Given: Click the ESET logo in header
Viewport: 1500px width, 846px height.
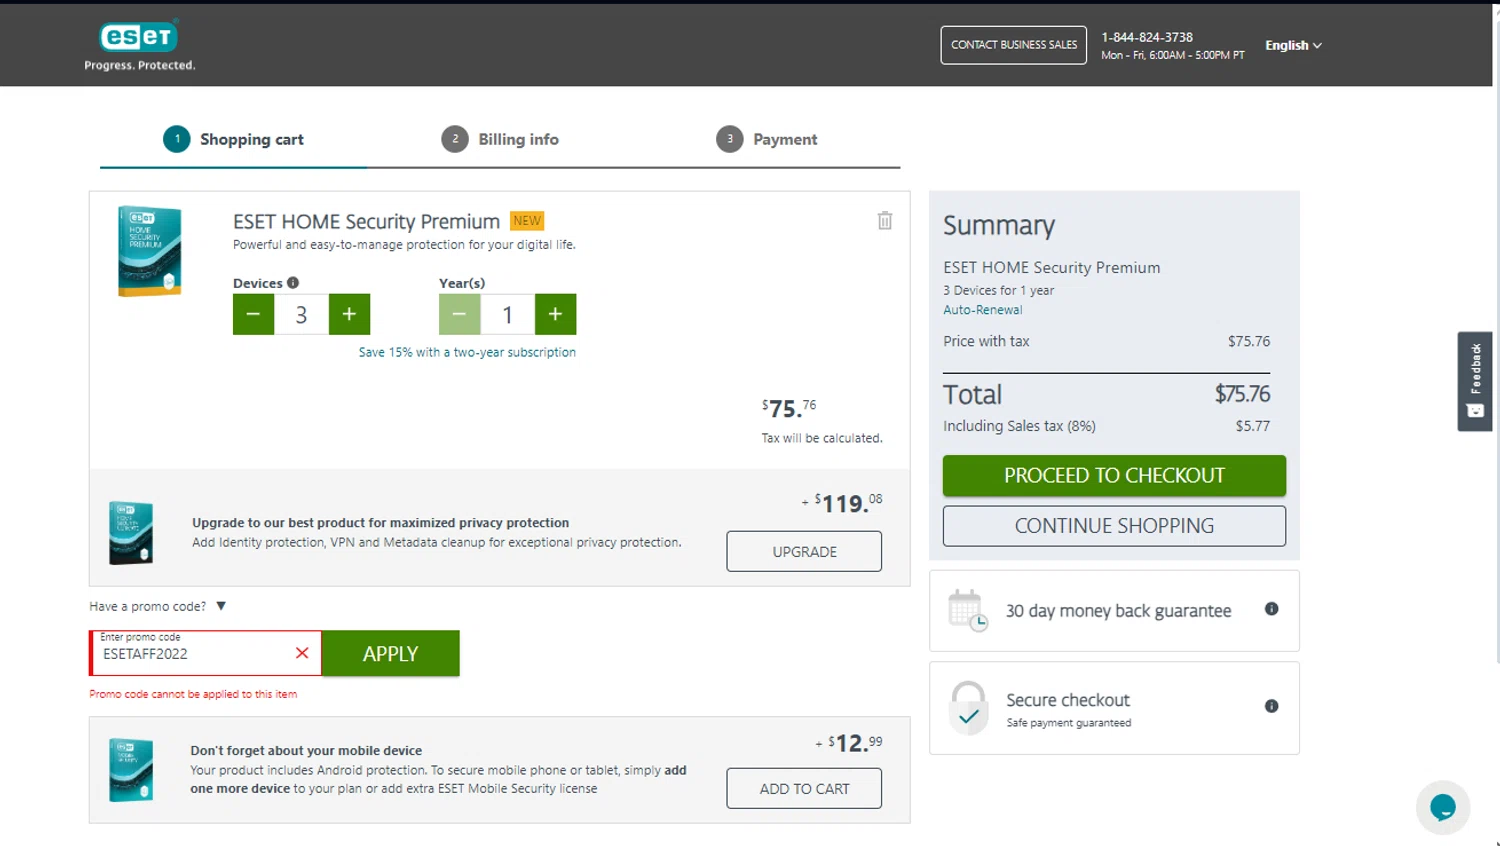Looking at the screenshot, I should [140, 46].
